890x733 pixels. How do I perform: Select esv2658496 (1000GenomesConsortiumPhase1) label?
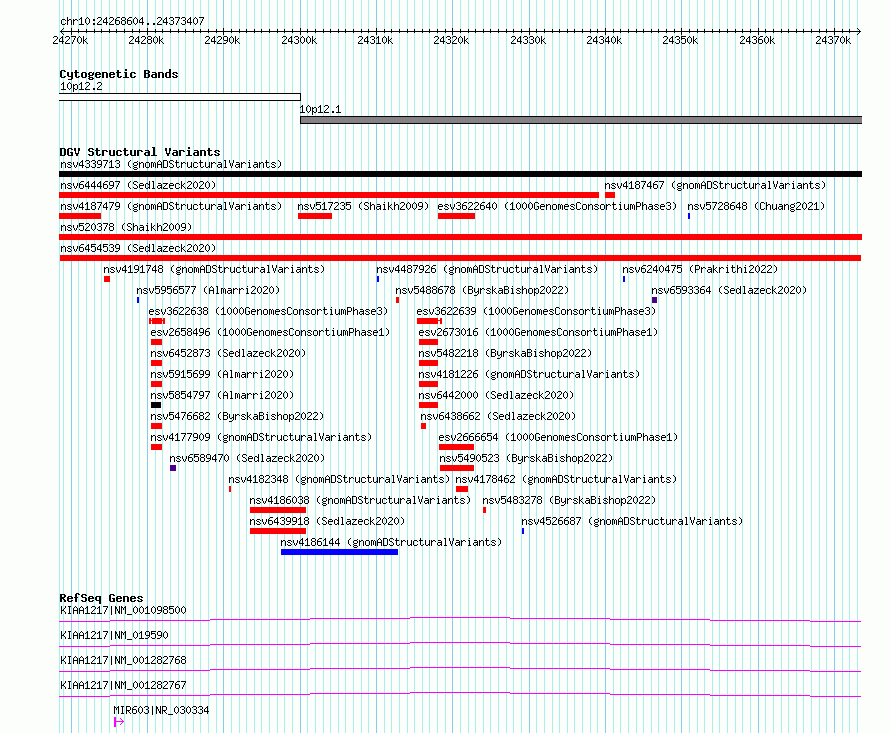click(x=270, y=332)
